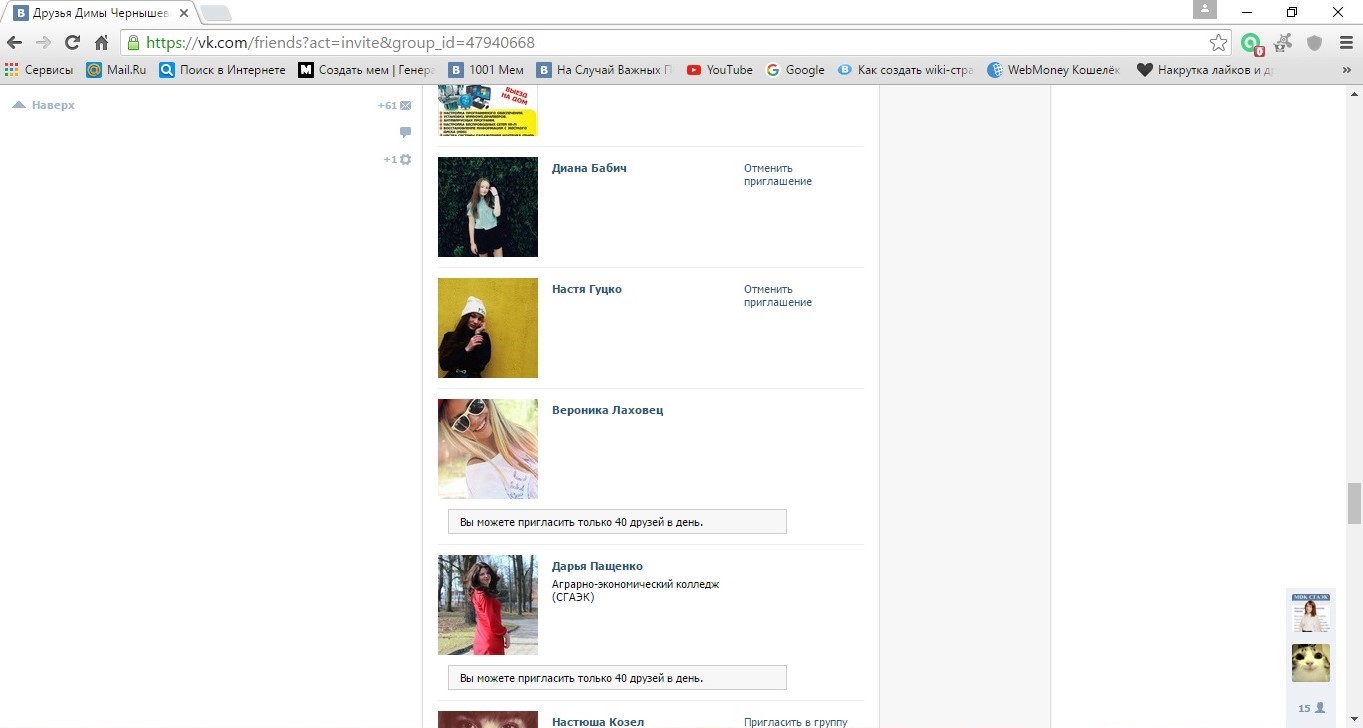Open Настюша Козел profile name
Viewport: 1363px width, 728px height.
click(598, 721)
